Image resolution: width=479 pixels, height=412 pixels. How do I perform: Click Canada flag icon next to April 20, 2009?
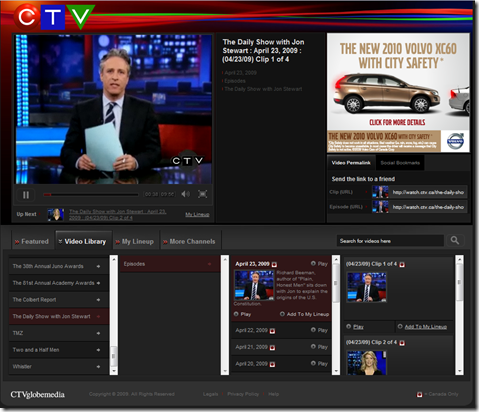point(272,364)
